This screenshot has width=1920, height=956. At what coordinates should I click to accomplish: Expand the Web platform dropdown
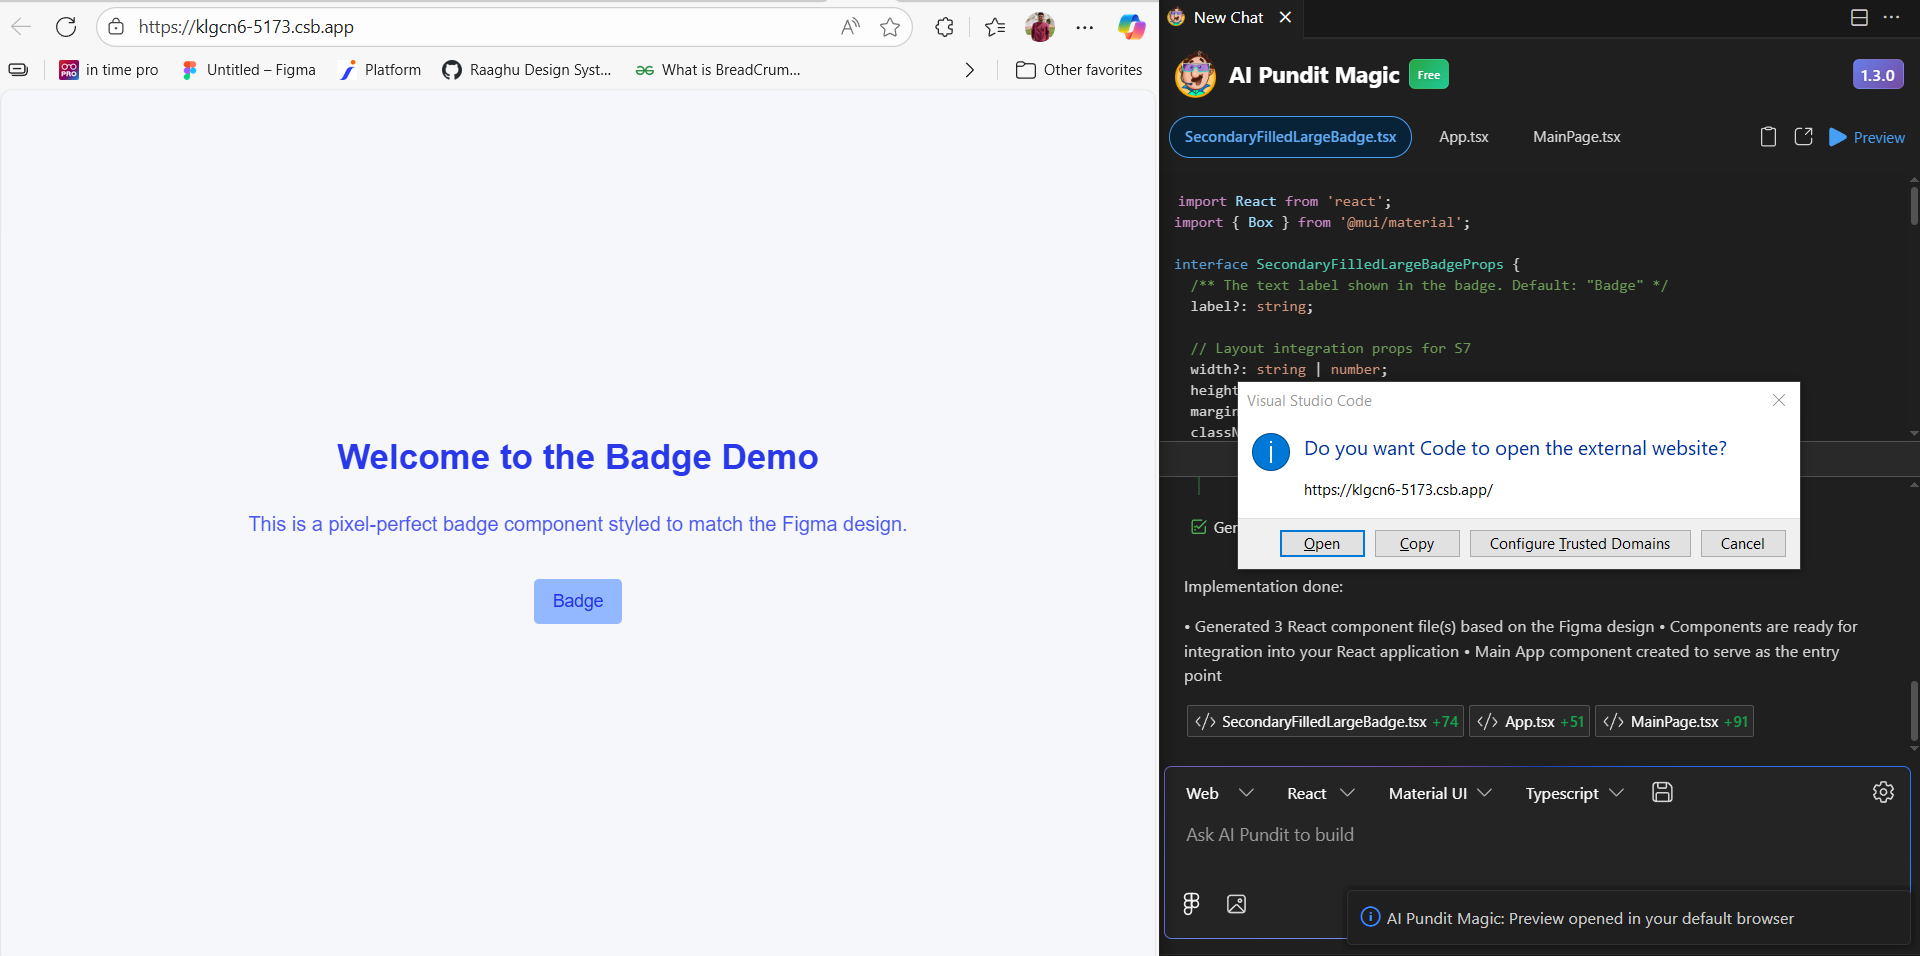1219,793
